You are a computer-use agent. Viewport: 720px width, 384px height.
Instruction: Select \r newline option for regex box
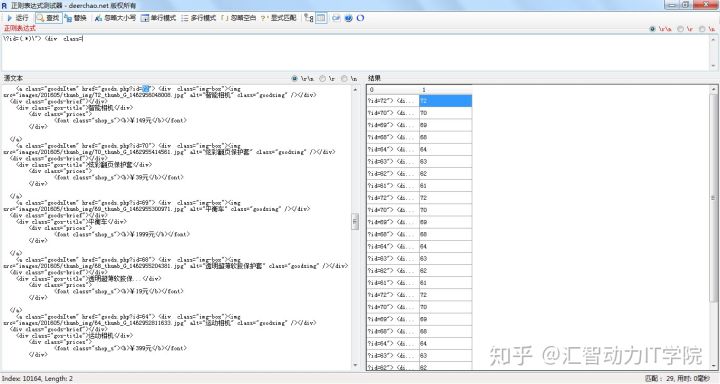pyautogui.click(x=686, y=28)
